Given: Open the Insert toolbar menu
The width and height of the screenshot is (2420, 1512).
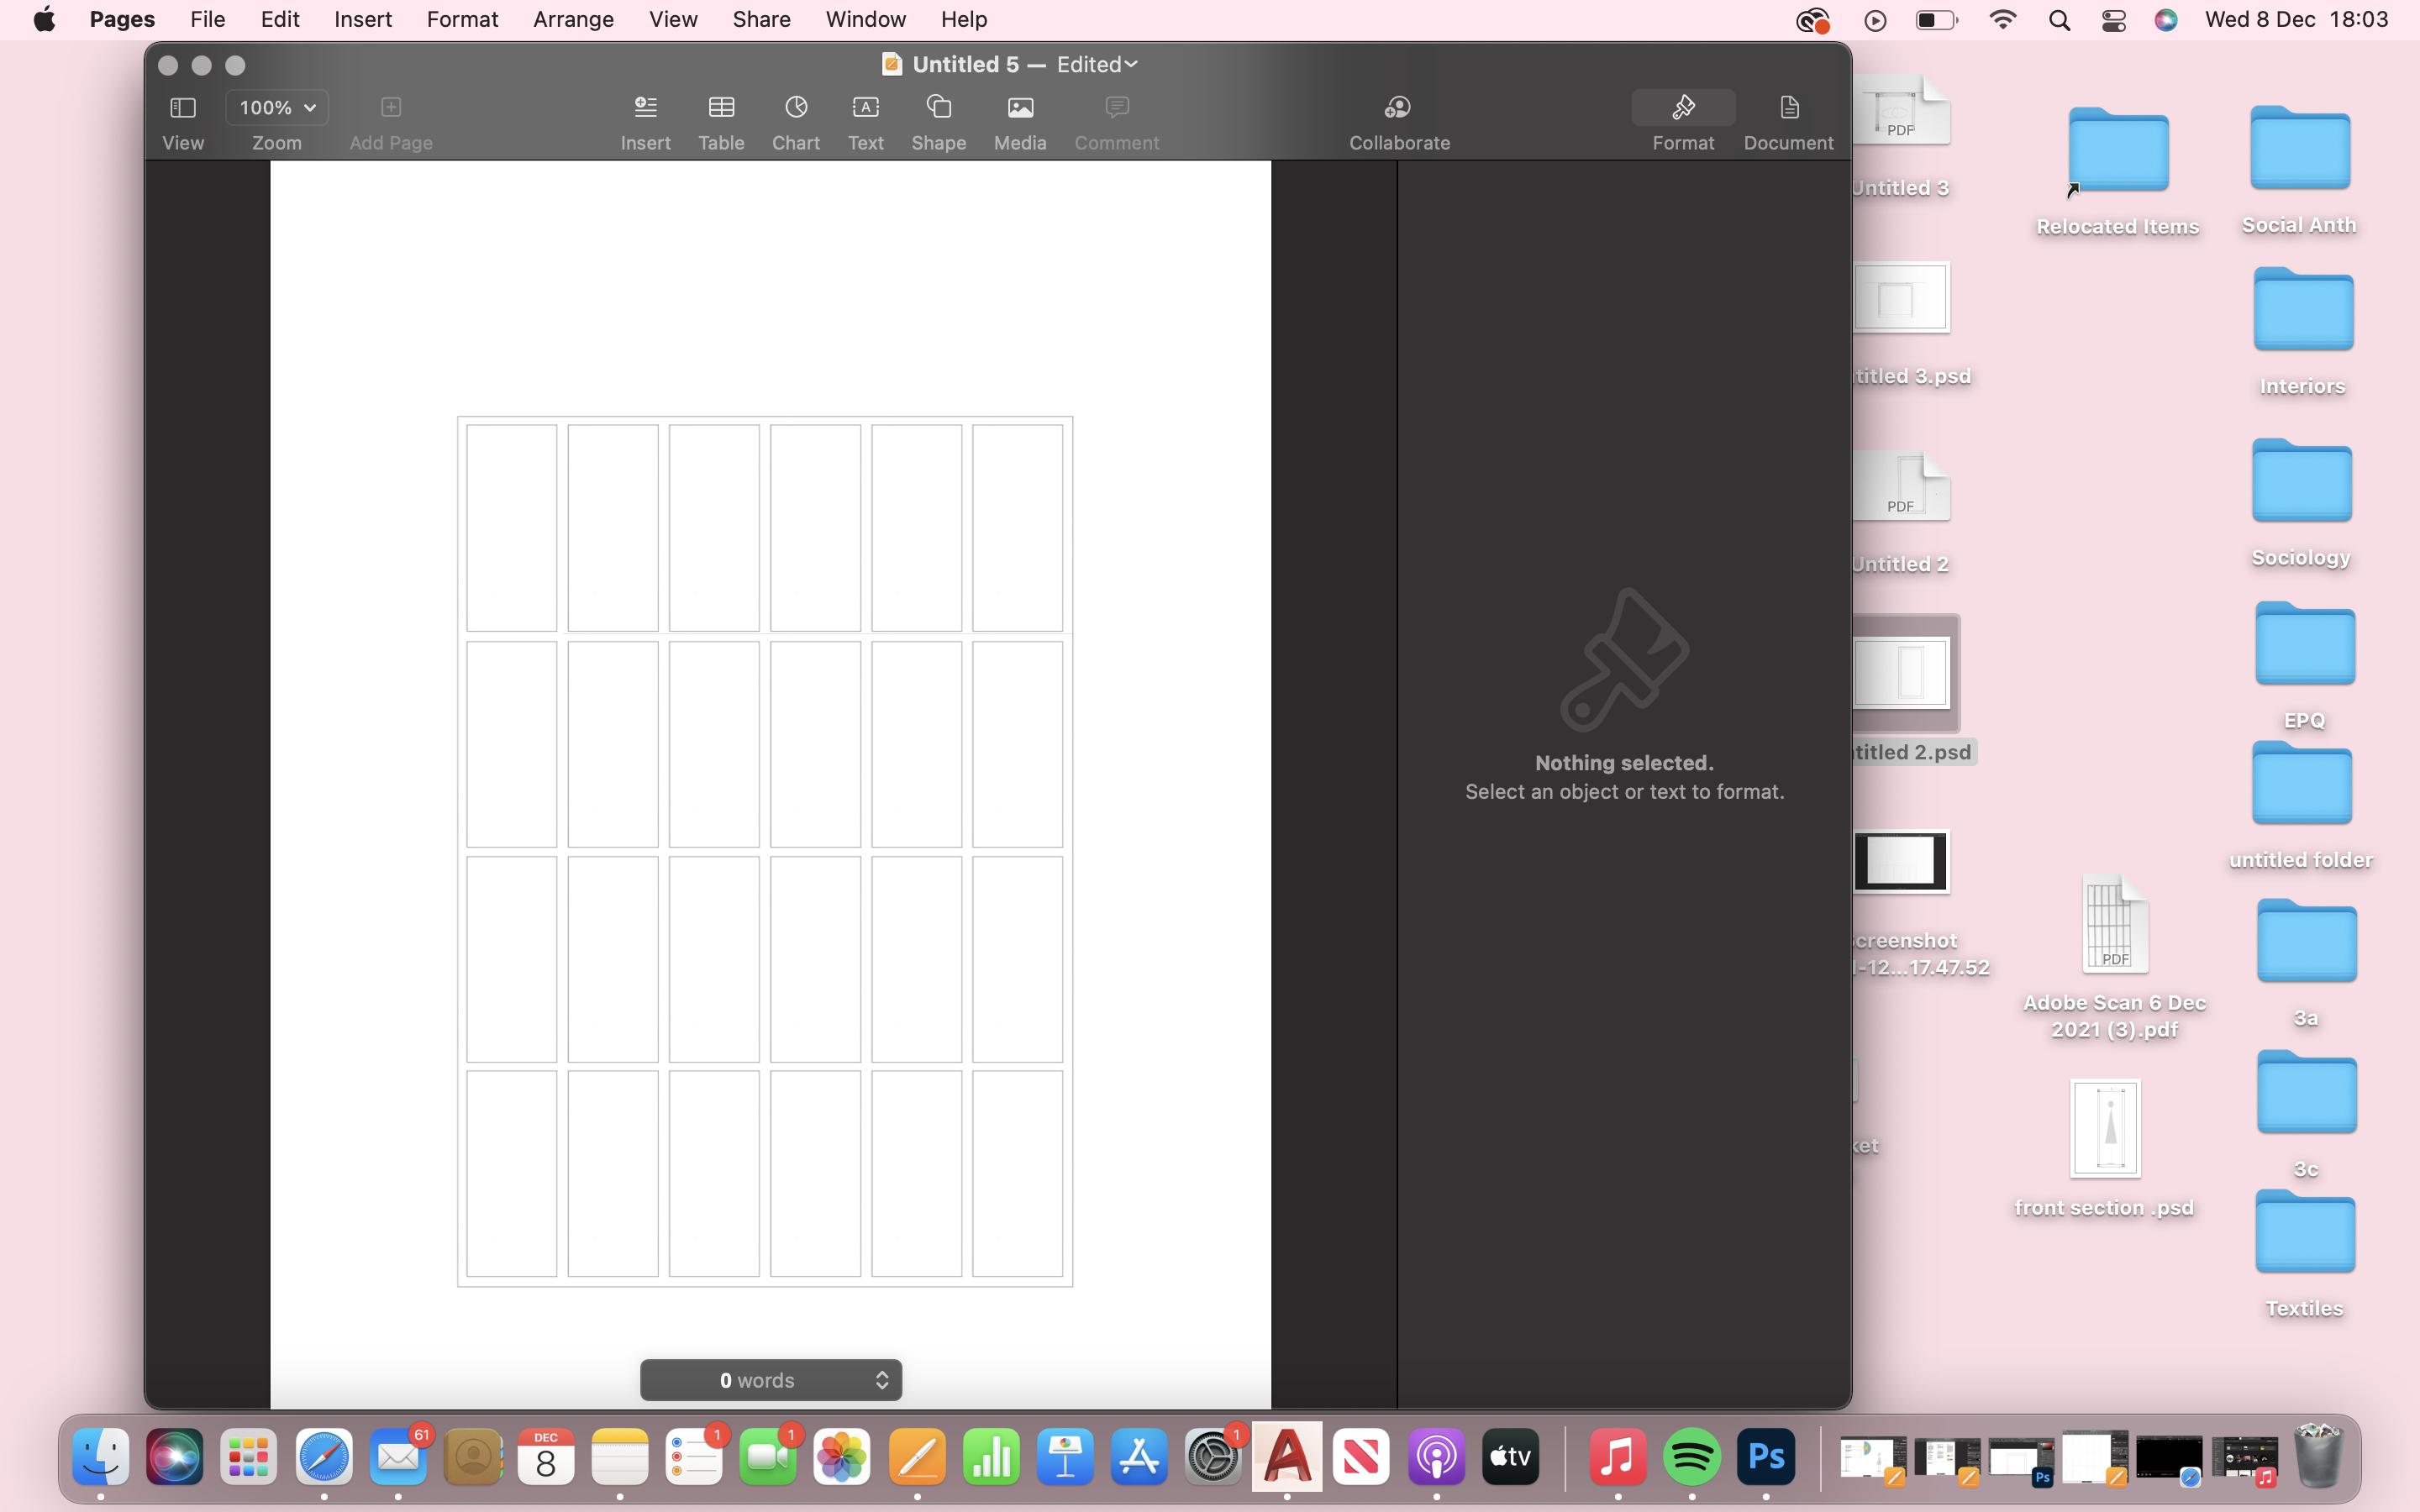Looking at the screenshot, I should [x=645, y=108].
